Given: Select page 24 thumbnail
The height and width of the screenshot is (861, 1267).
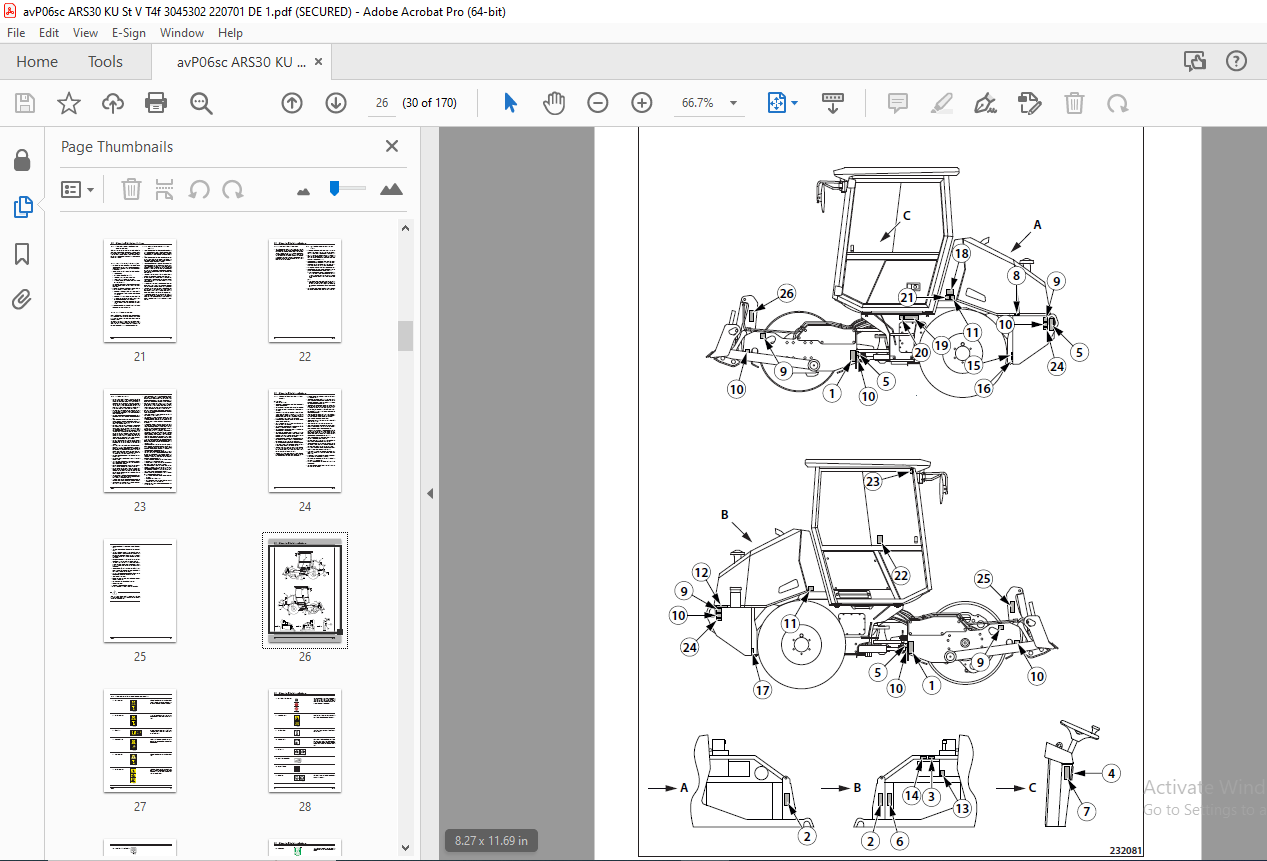Looking at the screenshot, I should click(305, 441).
